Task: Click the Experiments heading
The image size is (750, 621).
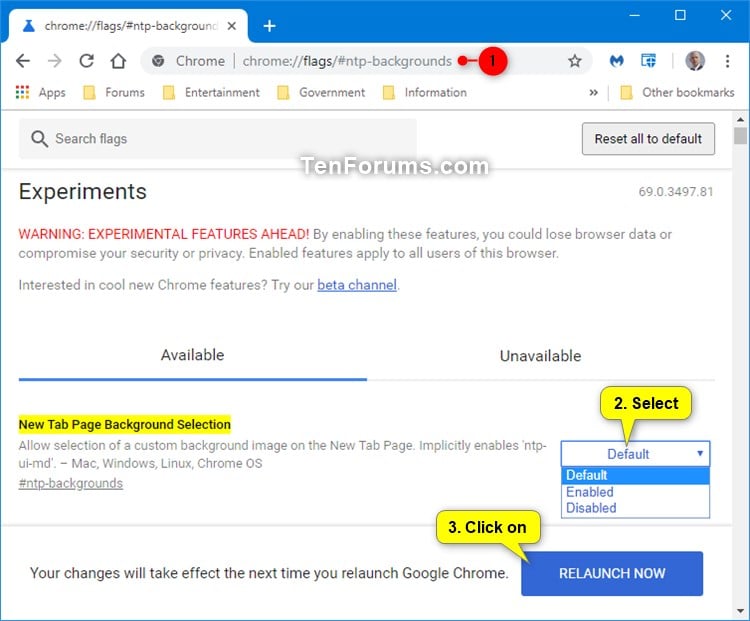Action: (83, 191)
